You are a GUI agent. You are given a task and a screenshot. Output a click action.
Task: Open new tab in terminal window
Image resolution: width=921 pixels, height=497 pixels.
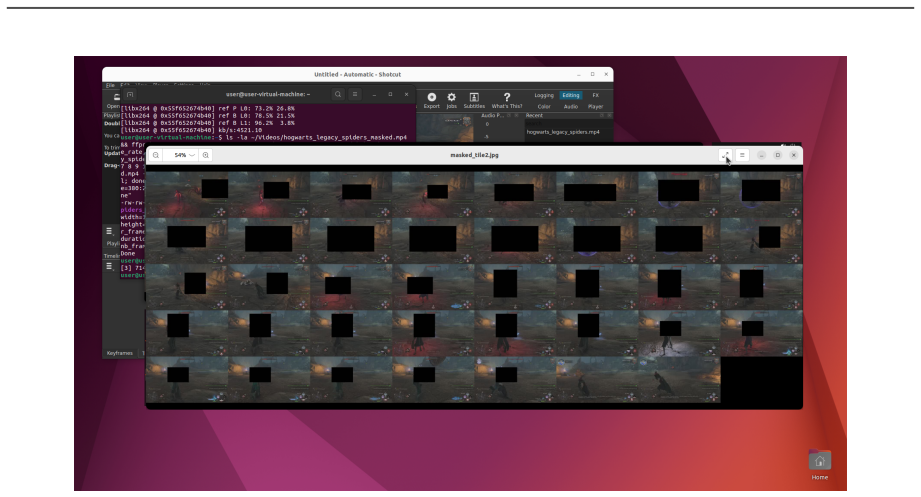click(130, 94)
